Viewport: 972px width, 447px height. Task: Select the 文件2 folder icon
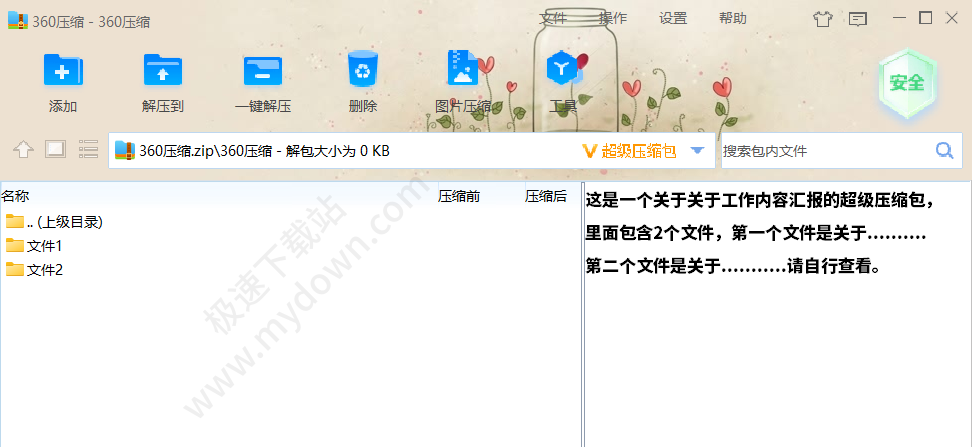(x=15, y=269)
